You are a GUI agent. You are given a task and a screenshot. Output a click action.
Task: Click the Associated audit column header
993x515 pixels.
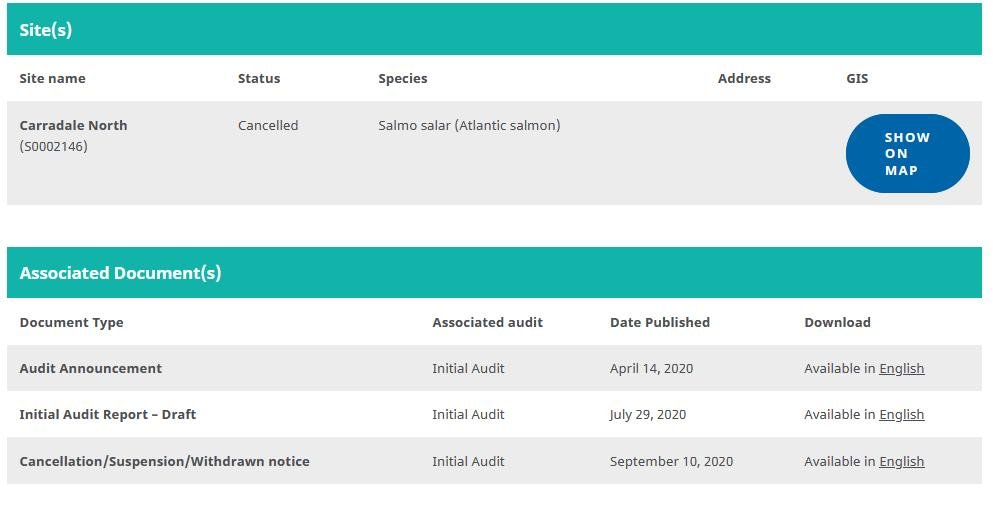(487, 323)
